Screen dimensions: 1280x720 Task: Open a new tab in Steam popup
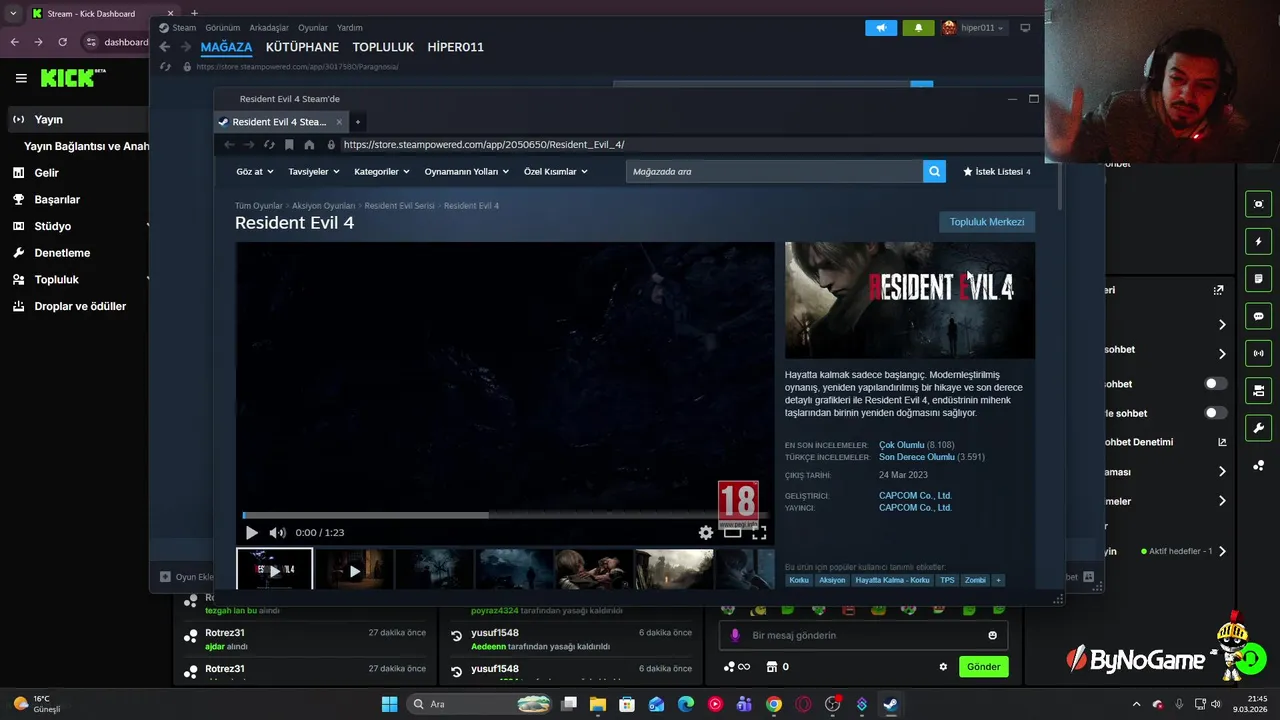pos(357,122)
